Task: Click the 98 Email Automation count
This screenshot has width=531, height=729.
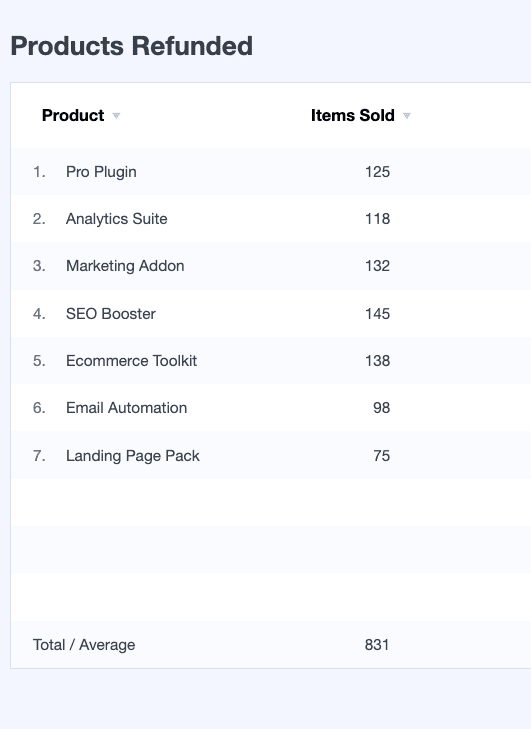Action: (x=381, y=408)
